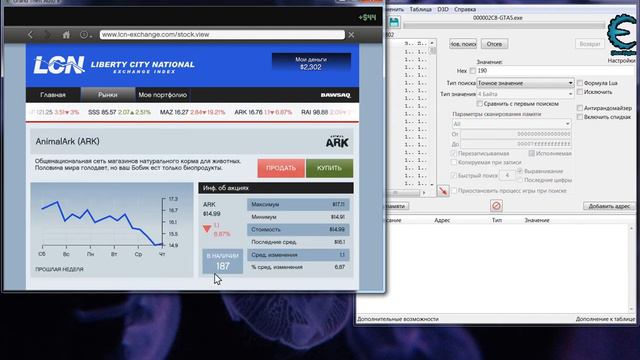This screenshot has height=360, width=640.
Task: Open the Справка menu in Cheat Engine
Action: (x=465, y=9)
